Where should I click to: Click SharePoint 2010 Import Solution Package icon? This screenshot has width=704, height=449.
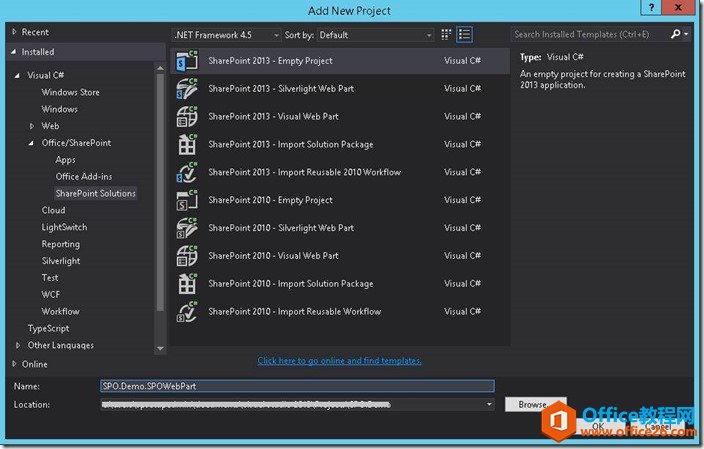(187, 283)
